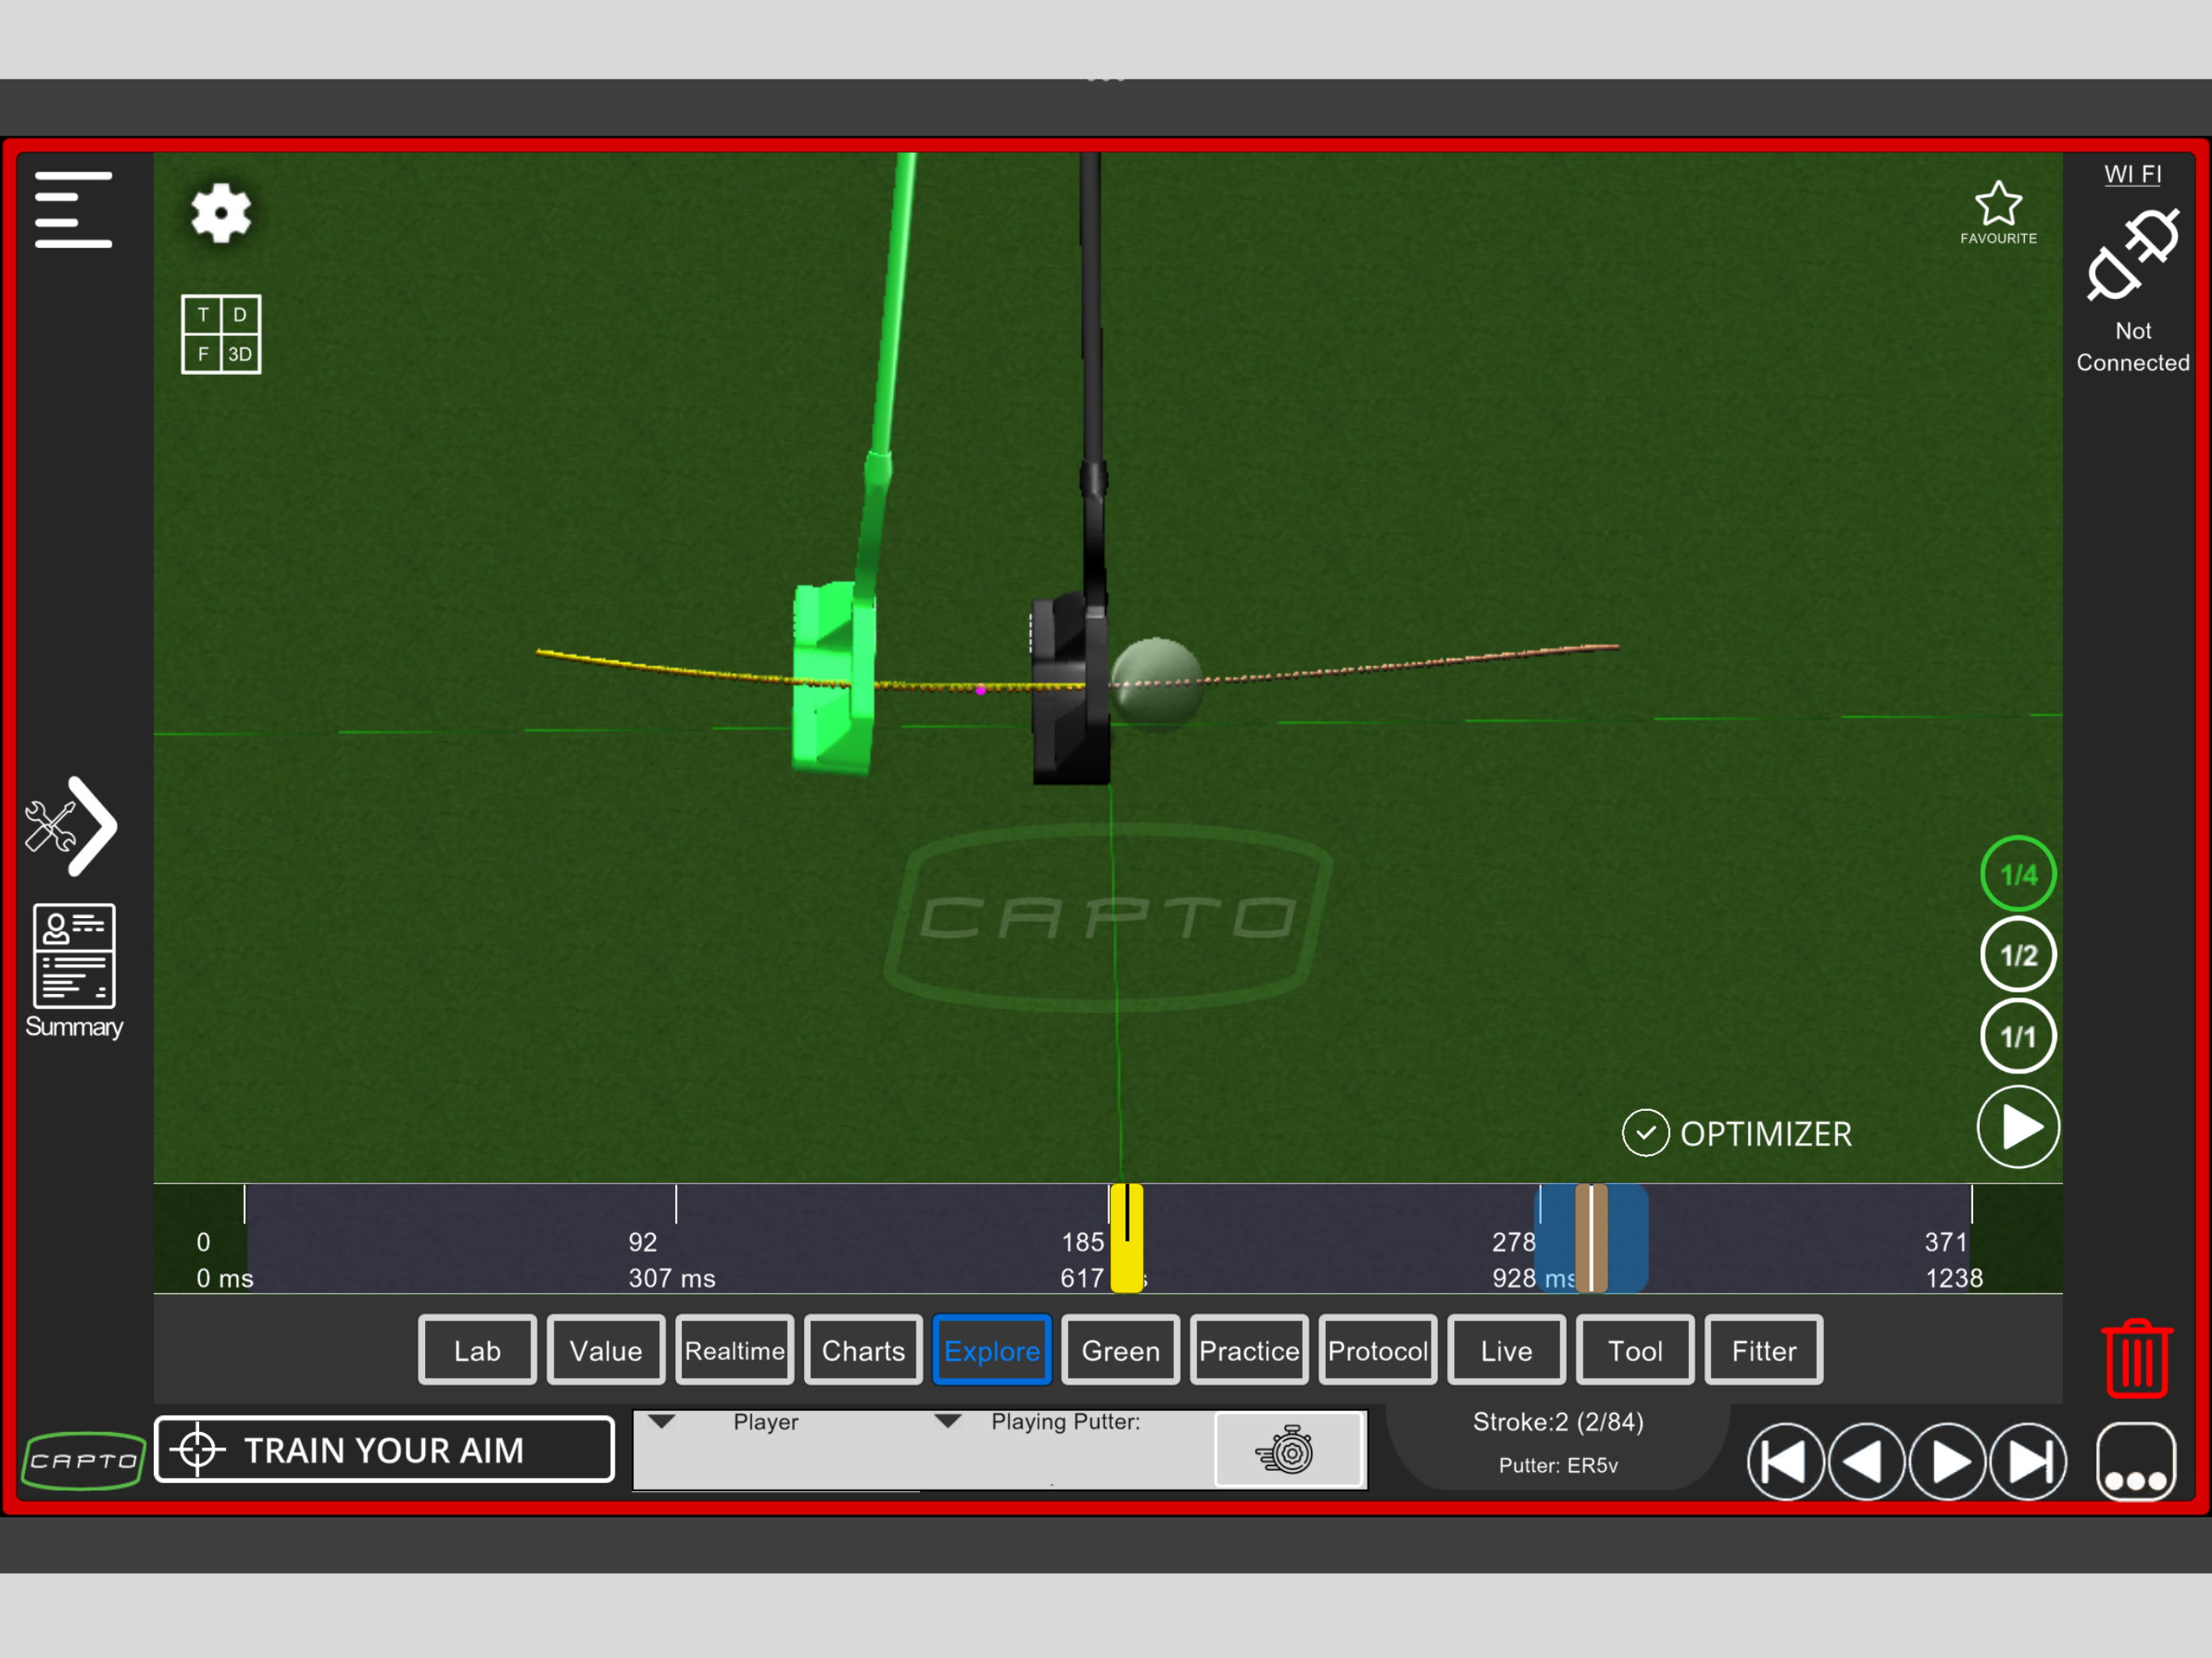
Task: Play the stroke animation
Action: coord(2018,1127)
